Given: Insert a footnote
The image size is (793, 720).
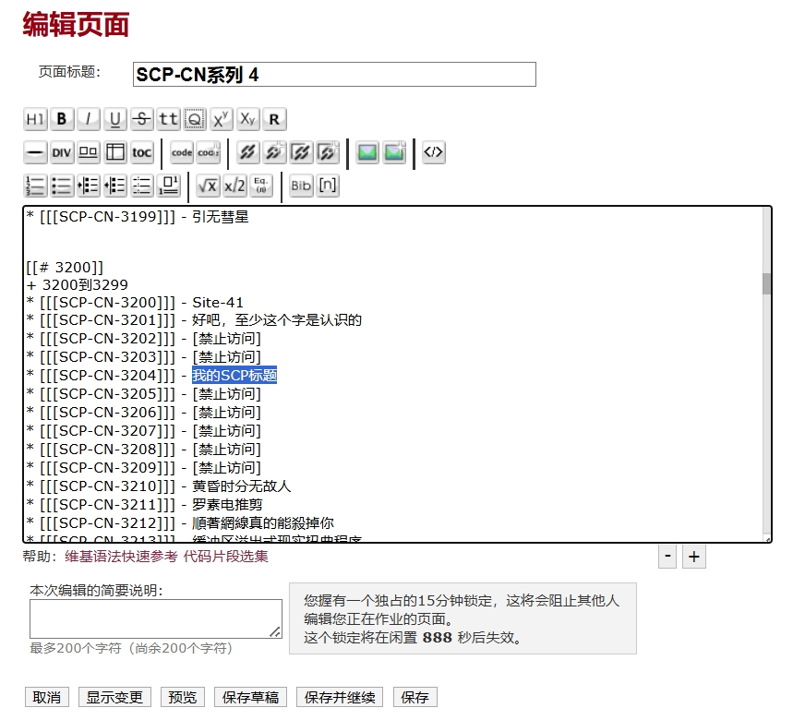Looking at the screenshot, I should click(x=168, y=186).
